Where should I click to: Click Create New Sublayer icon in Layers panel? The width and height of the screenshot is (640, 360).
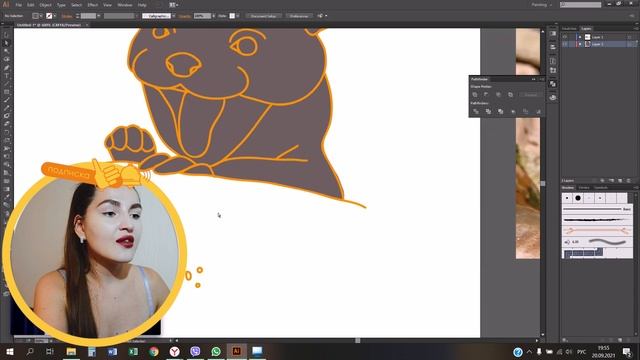pos(611,180)
